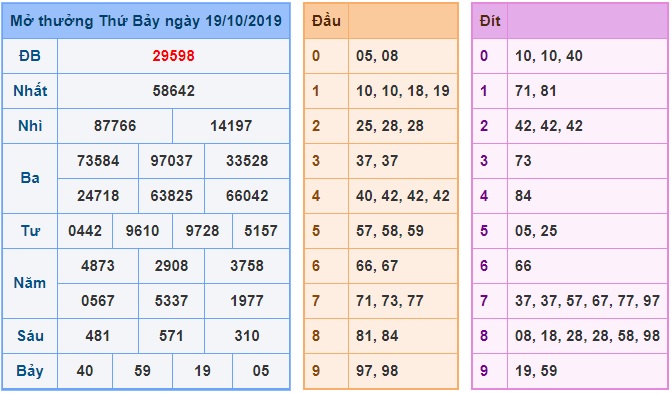Select the Ba prize number 97037
Image resolution: width=672 pixels, height=394 pixels.
click(x=171, y=161)
